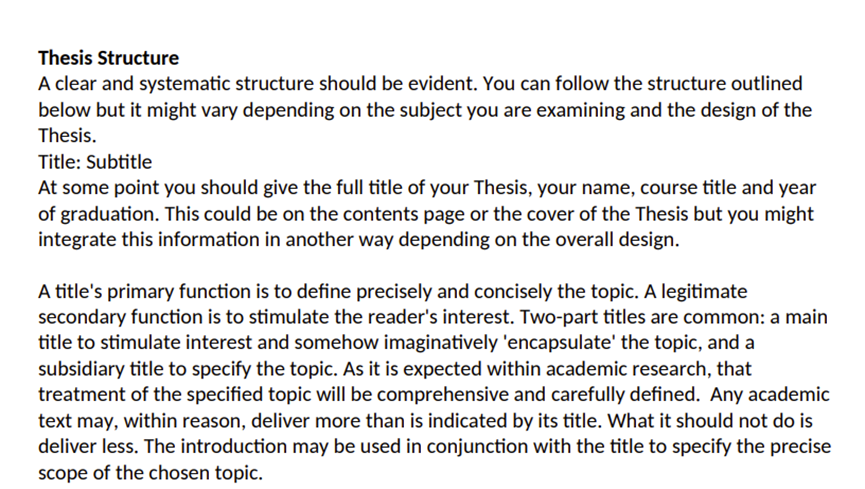Click the word 'encapsulate' in quotes
Image resolution: width=865 pixels, height=489 pixels.
[560, 343]
